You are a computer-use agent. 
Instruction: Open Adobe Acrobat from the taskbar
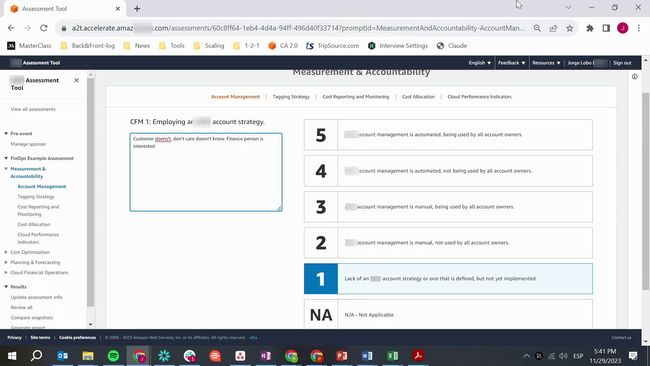[418, 356]
